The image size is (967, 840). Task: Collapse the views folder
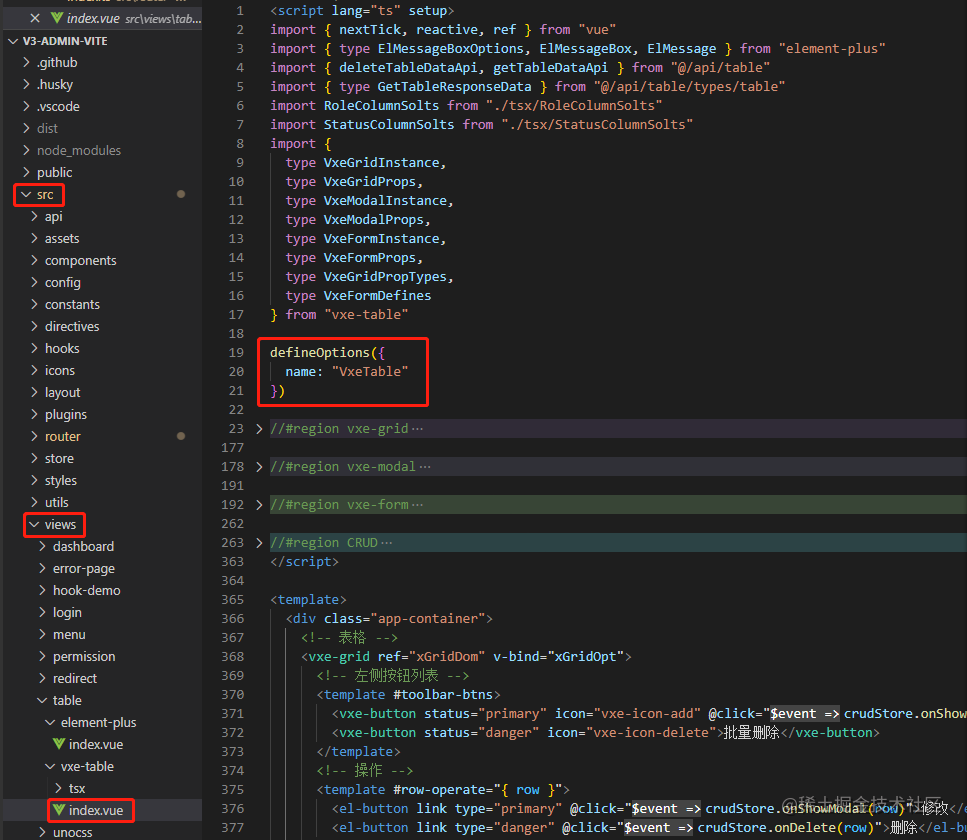54,525
